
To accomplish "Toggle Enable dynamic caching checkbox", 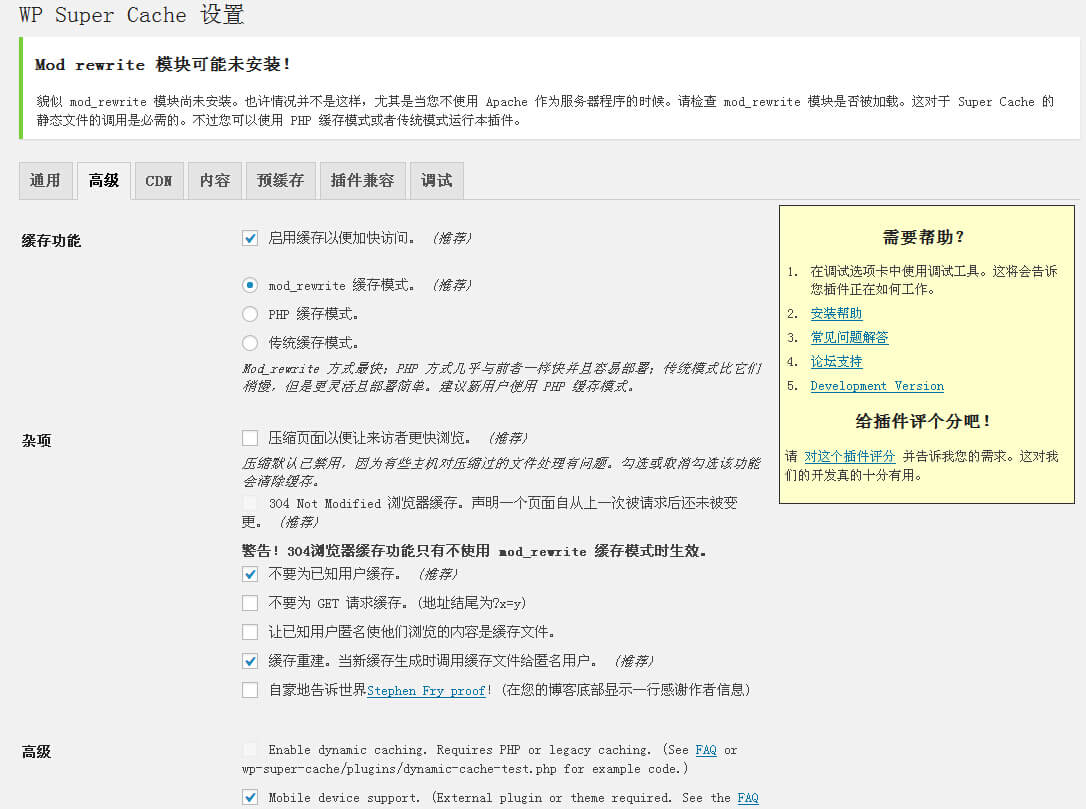I will [x=250, y=749].
